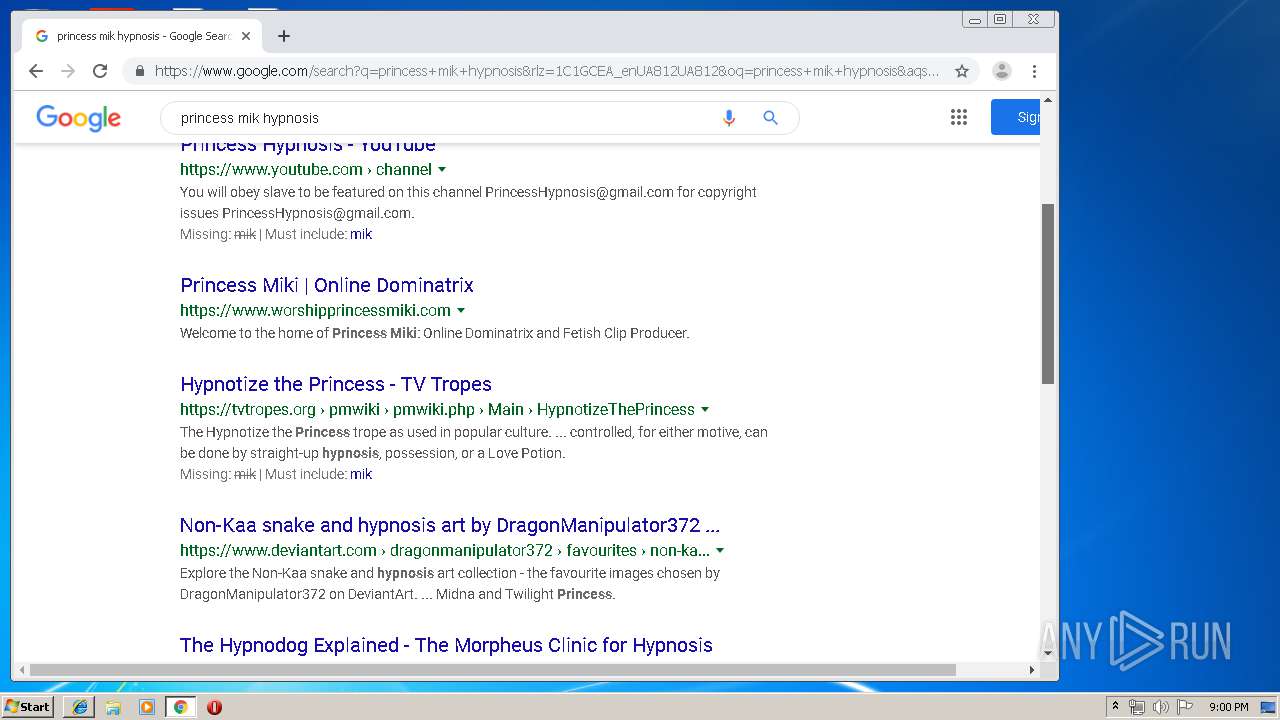The width and height of the screenshot is (1280, 720).
Task: Click https://www.youtube.com › channel URL text
Action: (306, 170)
